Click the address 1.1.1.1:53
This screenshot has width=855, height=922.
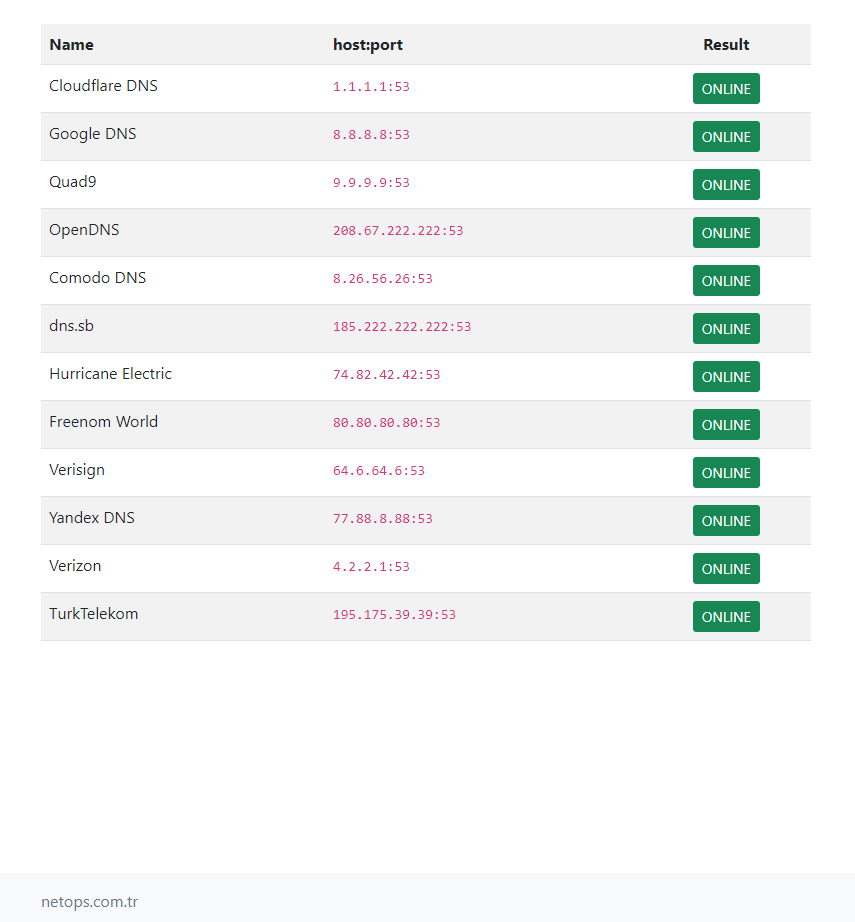371,87
